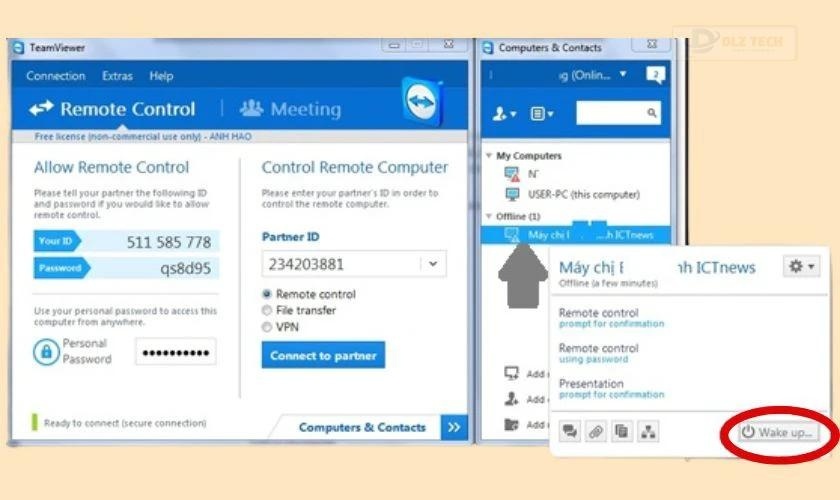The image size is (840, 500).
Task: Click TeamViewer title bar icon
Action: pos(18,48)
